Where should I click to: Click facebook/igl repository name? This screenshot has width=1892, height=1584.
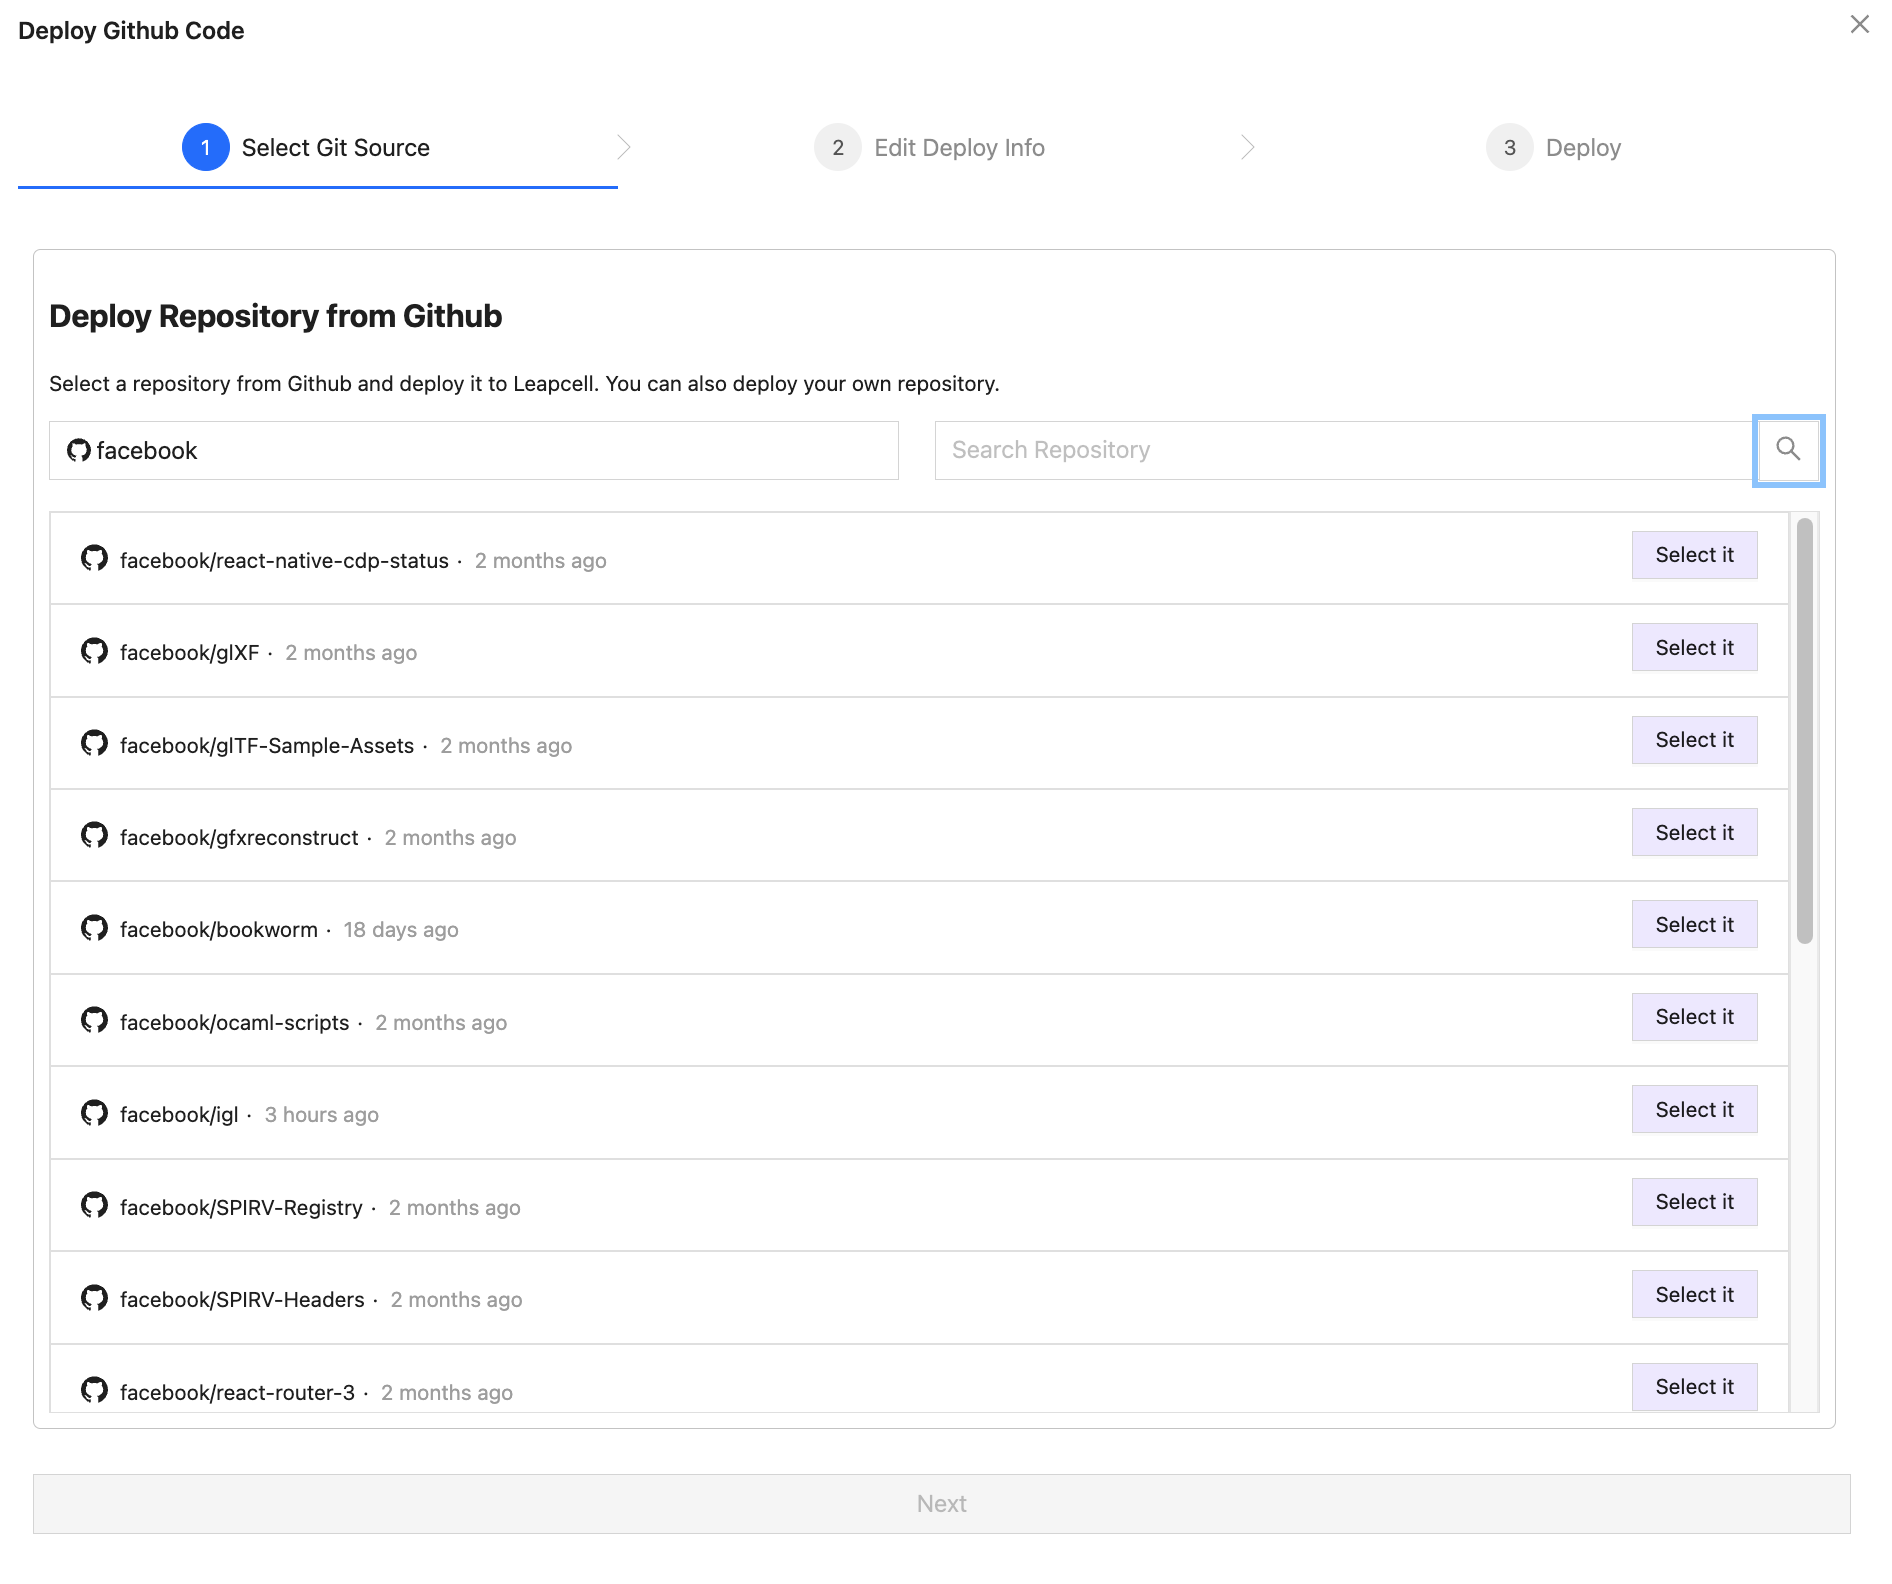[x=179, y=1115]
